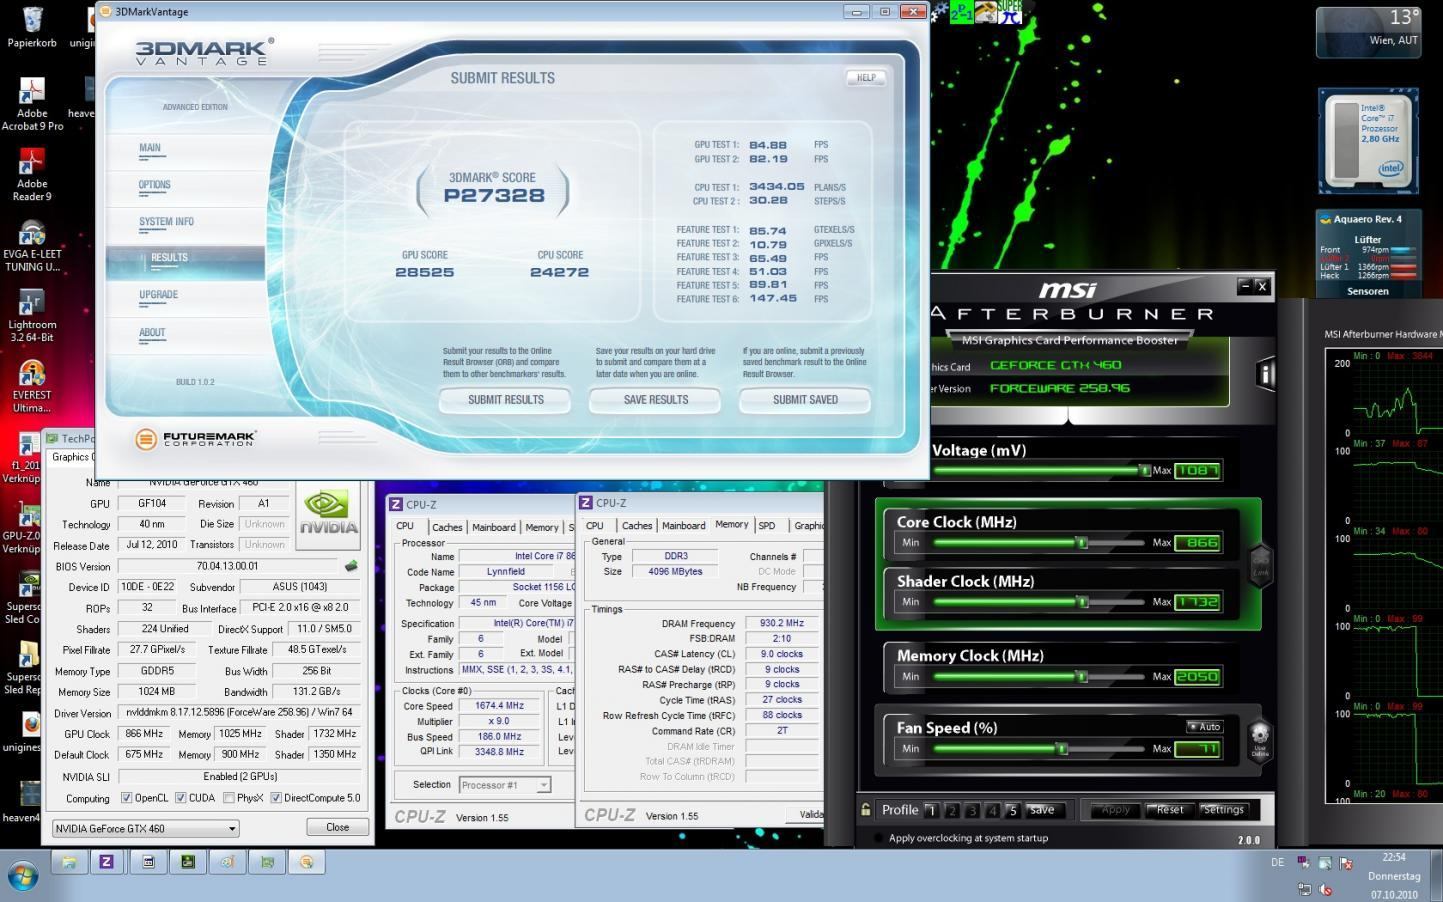This screenshot has width=1443, height=902.
Task: Open the GPU selection dropdown in GPU-Z
Action: (x=146, y=828)
